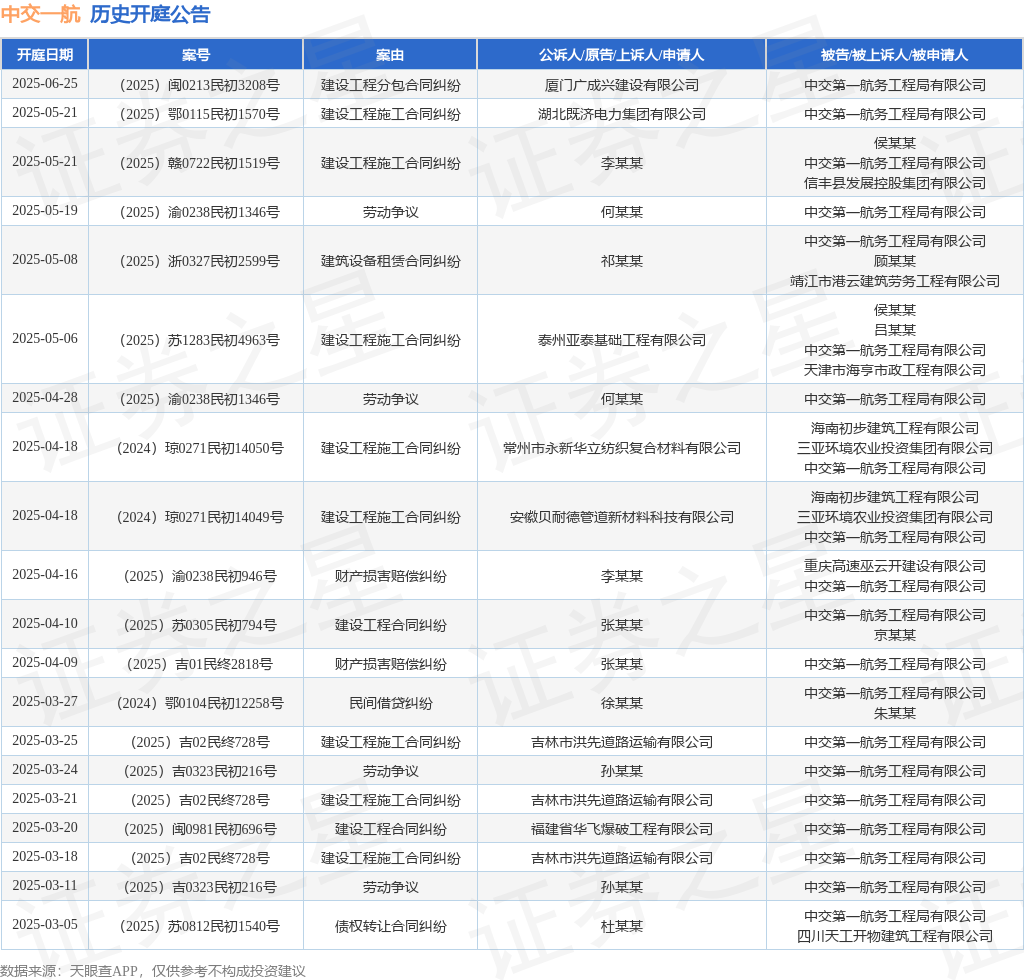Click plaintiff 湖北既济电力集团有限公司
This screenshot has width=1024, height=980.
tap(622, 114)
